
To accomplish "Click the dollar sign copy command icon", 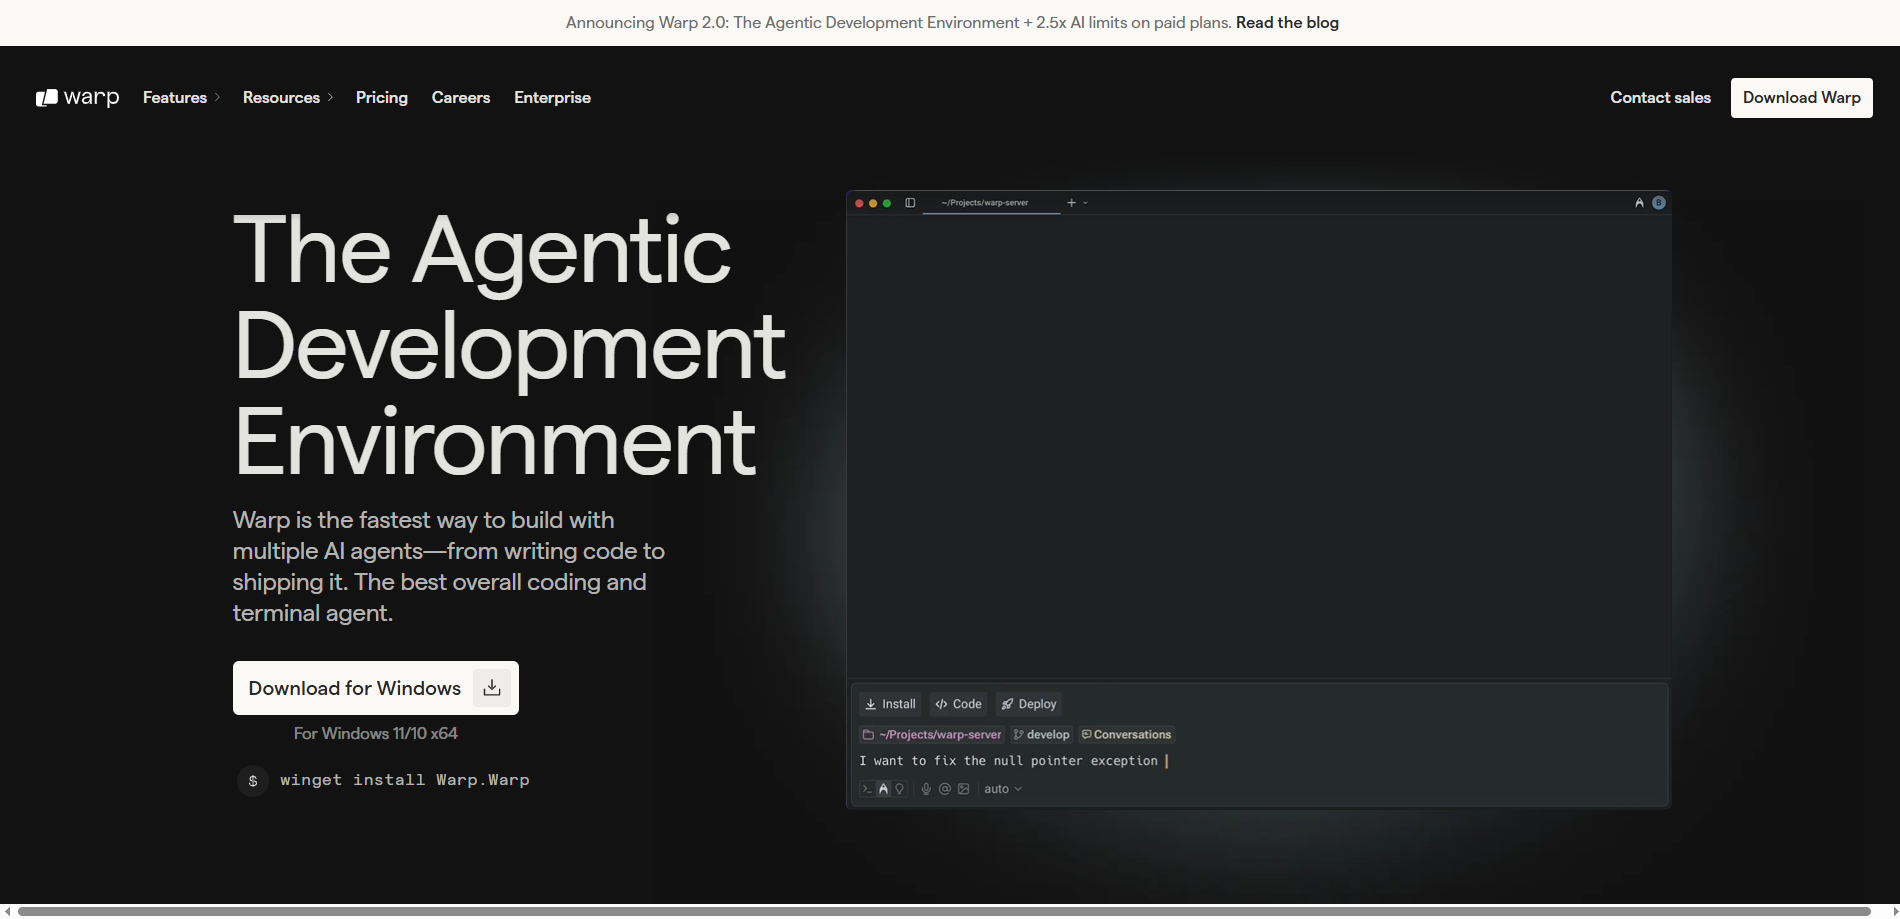I will coord(253,781).
